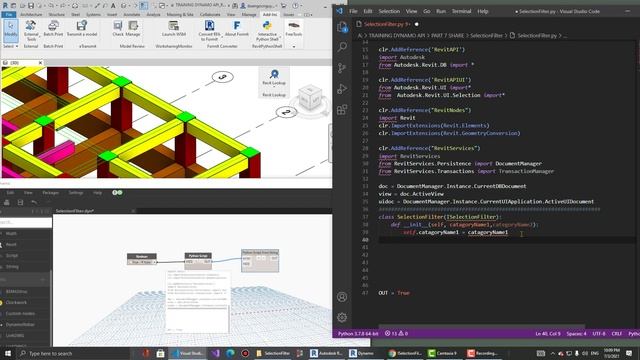Open the VS Code Search panel

click(x=342, y=47)
